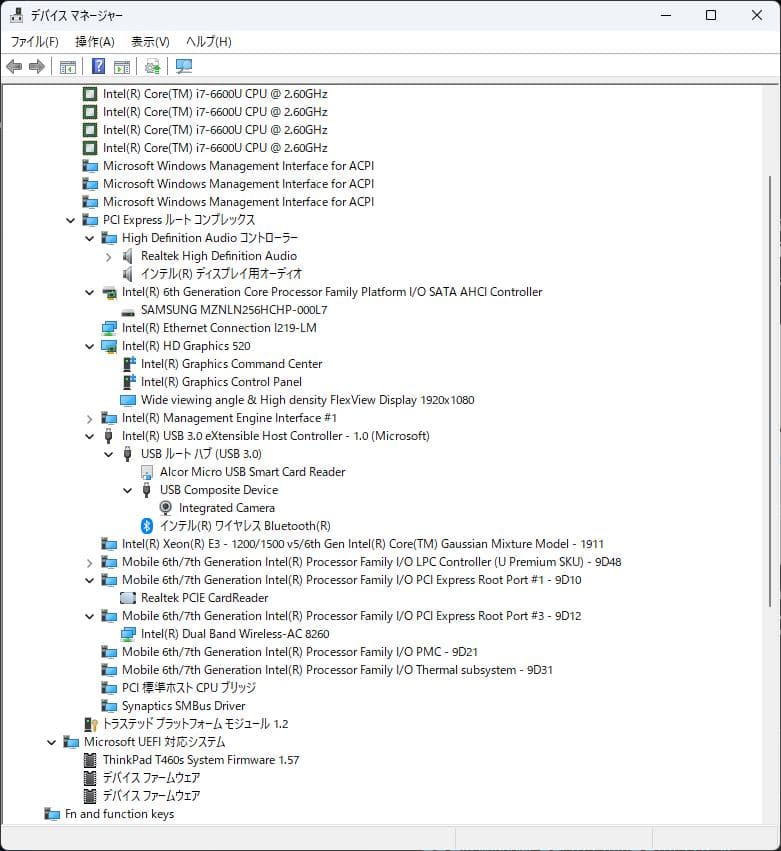Select SAMSUNG MZNLN256HCHP-000L7 drive entry
The width and height of the screenshot is (781, 851).
point(233,310)
